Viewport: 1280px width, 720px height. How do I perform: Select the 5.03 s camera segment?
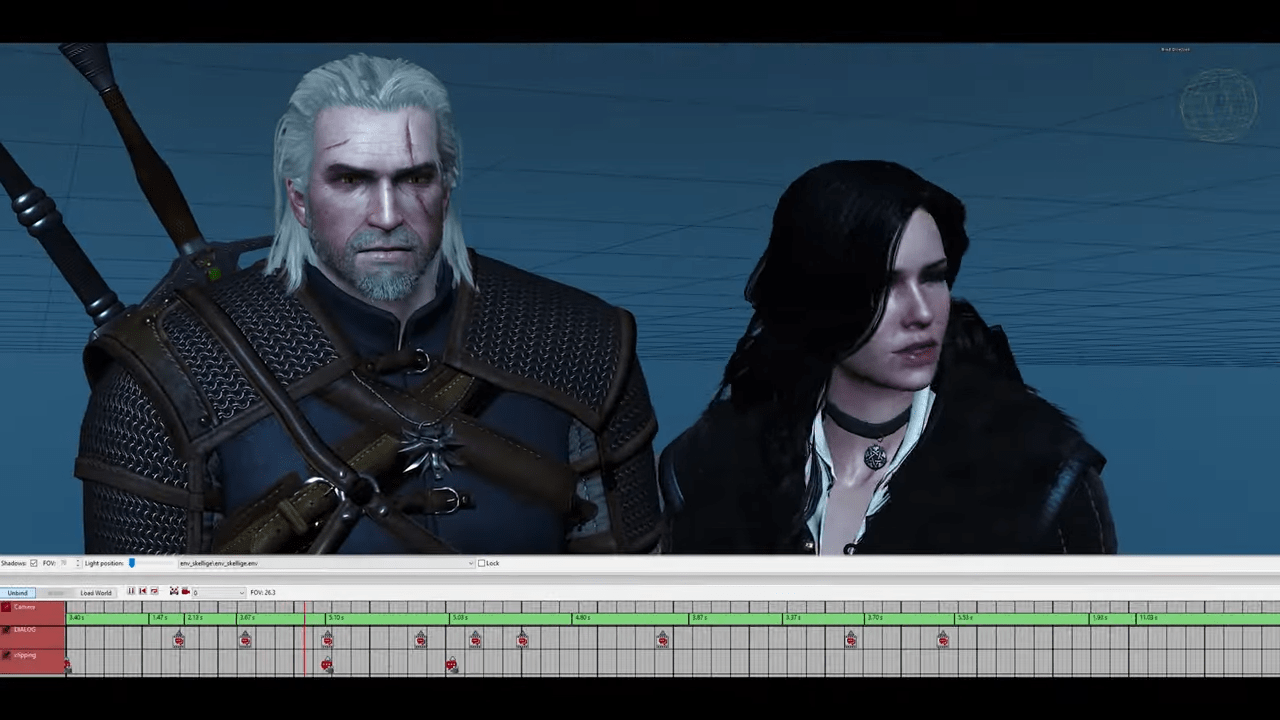pyautogui.click(x=511, y=619)
